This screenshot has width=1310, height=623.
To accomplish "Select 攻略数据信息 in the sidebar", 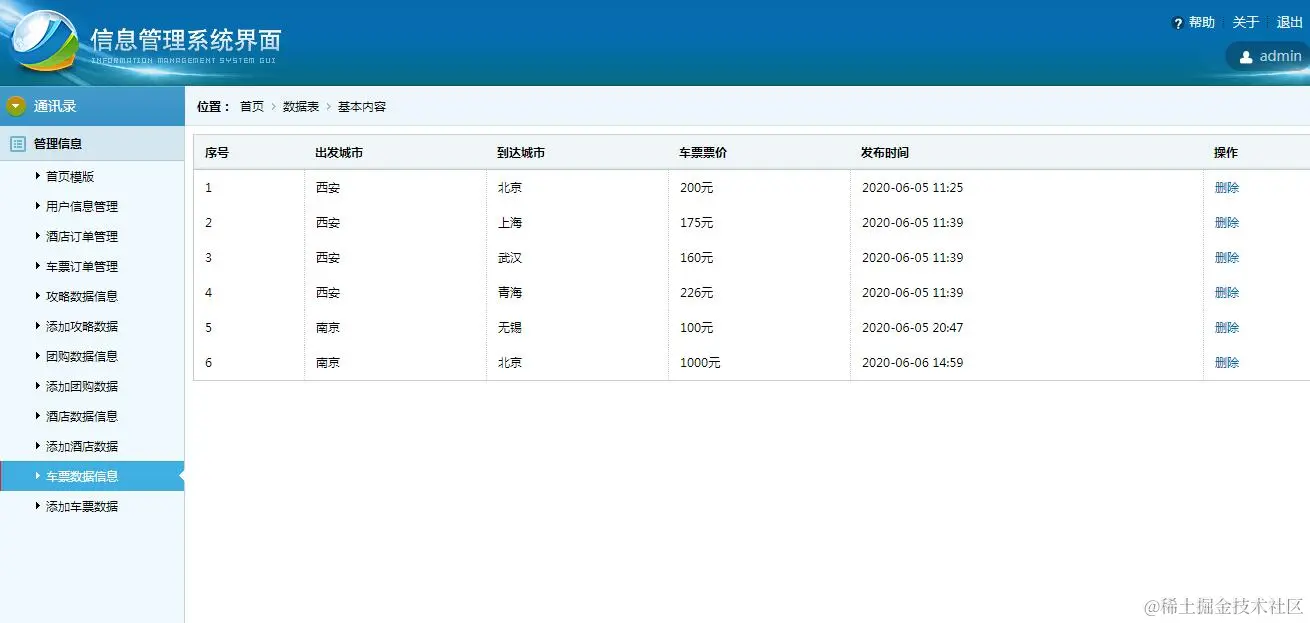I will point(82,297).
